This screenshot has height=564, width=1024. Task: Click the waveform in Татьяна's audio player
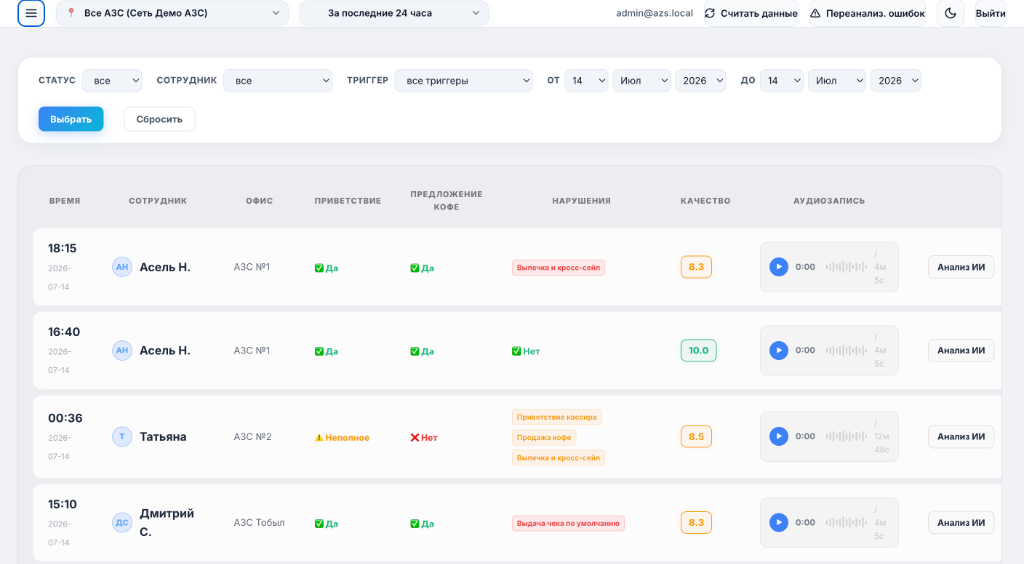[846, 437]
